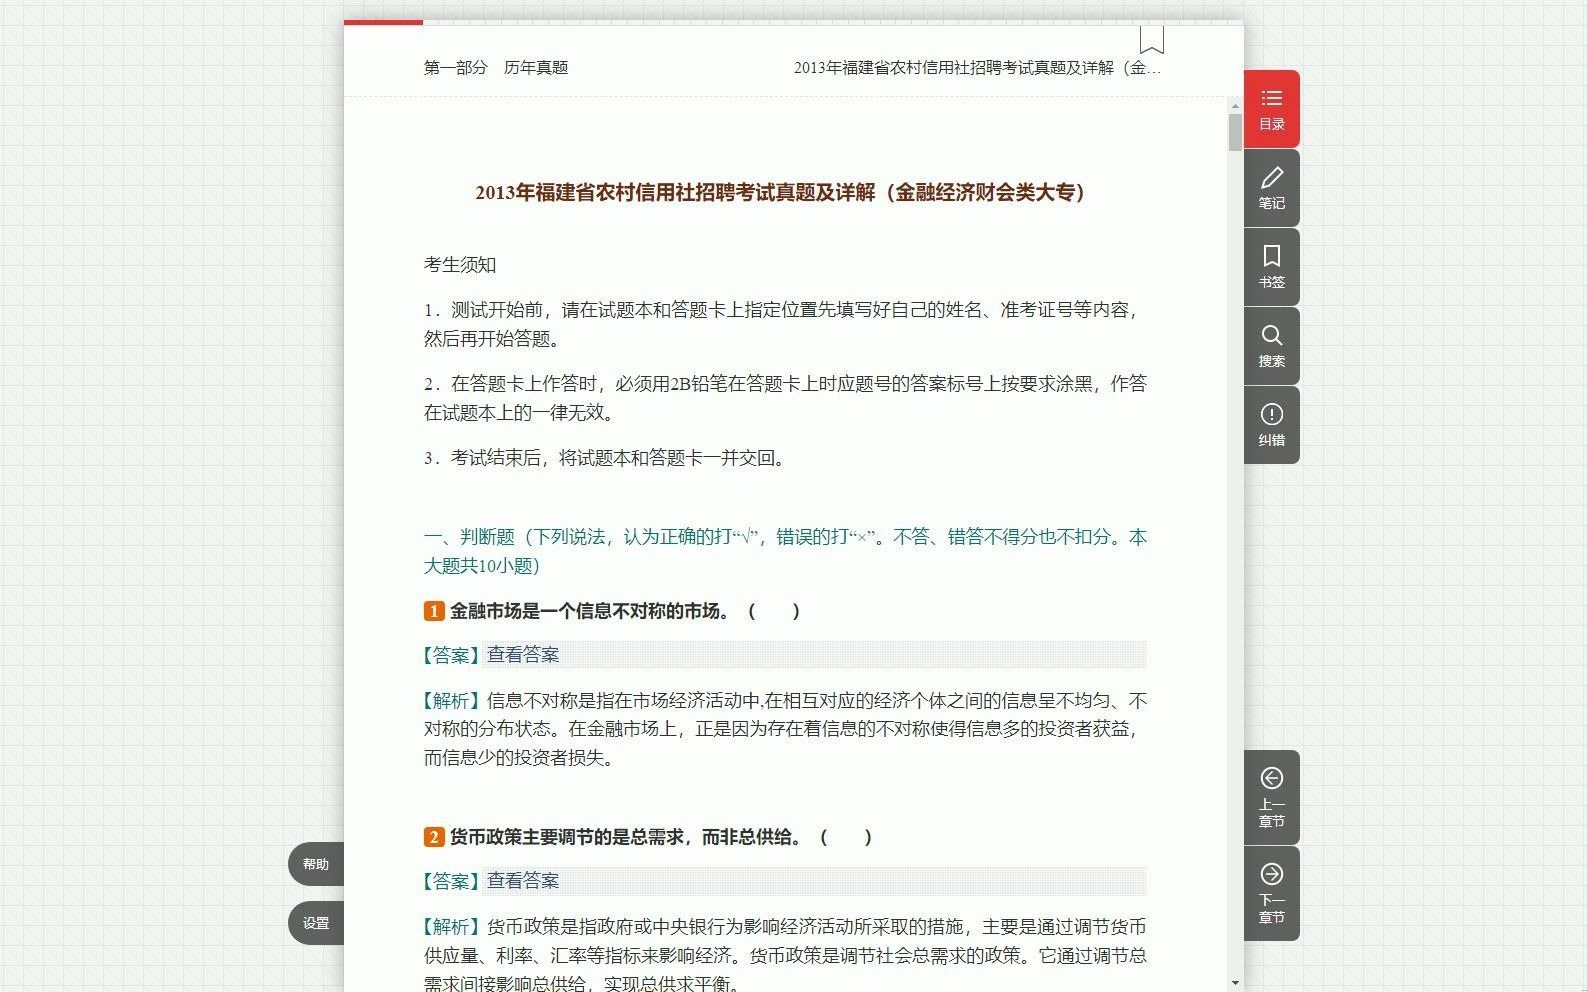Reveal answer 查看答案 for question 2

tap(523, 881)
